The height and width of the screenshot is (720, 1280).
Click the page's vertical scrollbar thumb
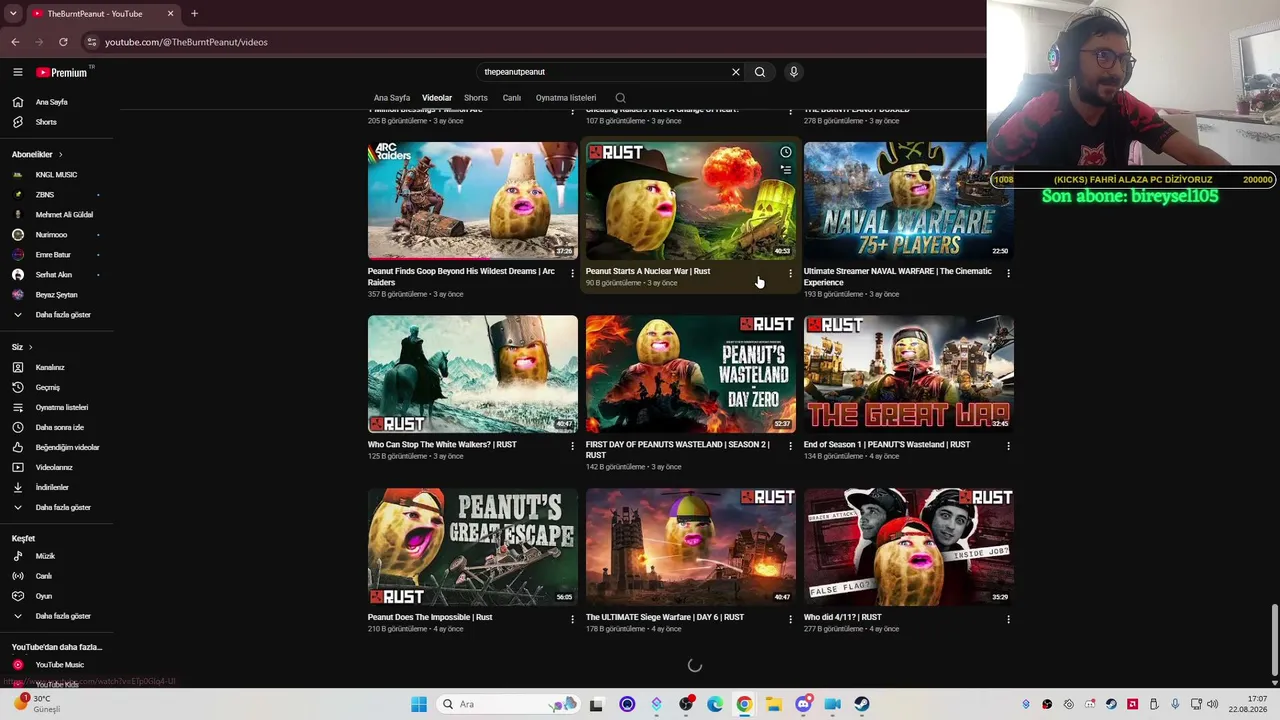click(1274, 639)
